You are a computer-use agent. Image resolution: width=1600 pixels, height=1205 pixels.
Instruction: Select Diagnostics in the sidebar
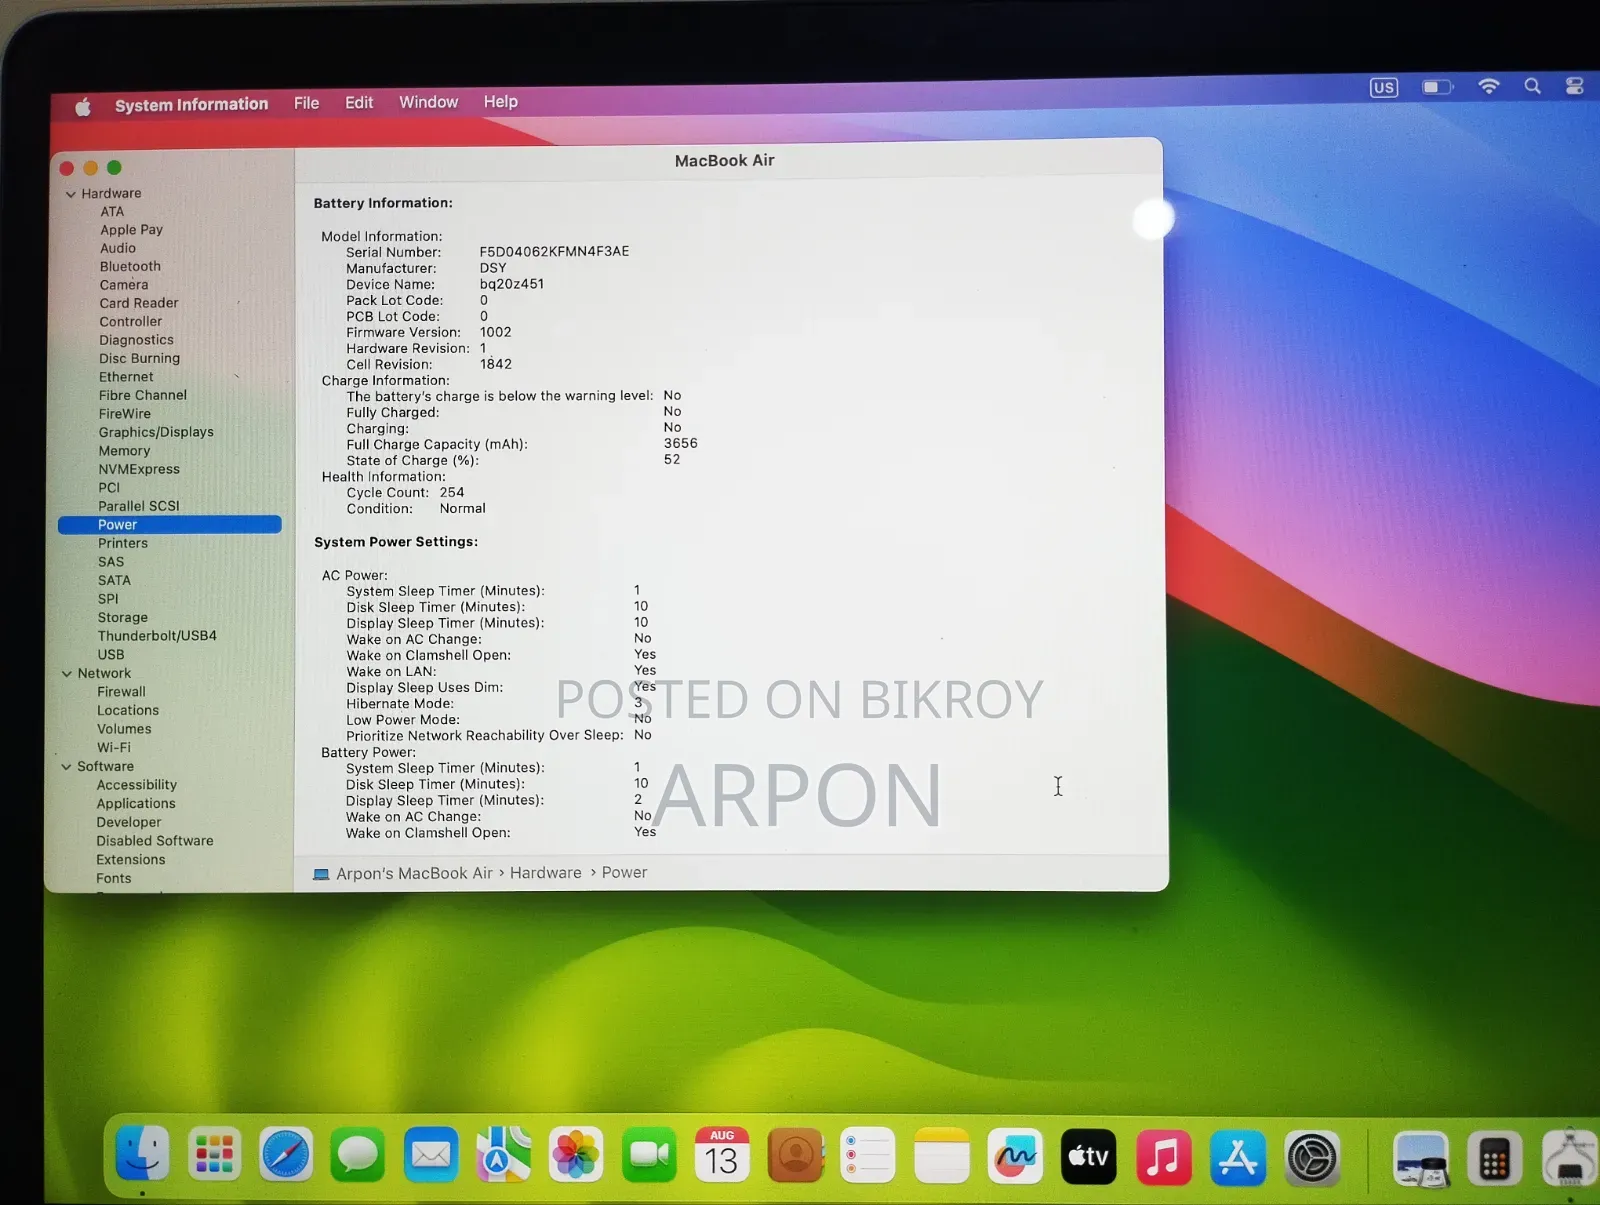[136, 340]
